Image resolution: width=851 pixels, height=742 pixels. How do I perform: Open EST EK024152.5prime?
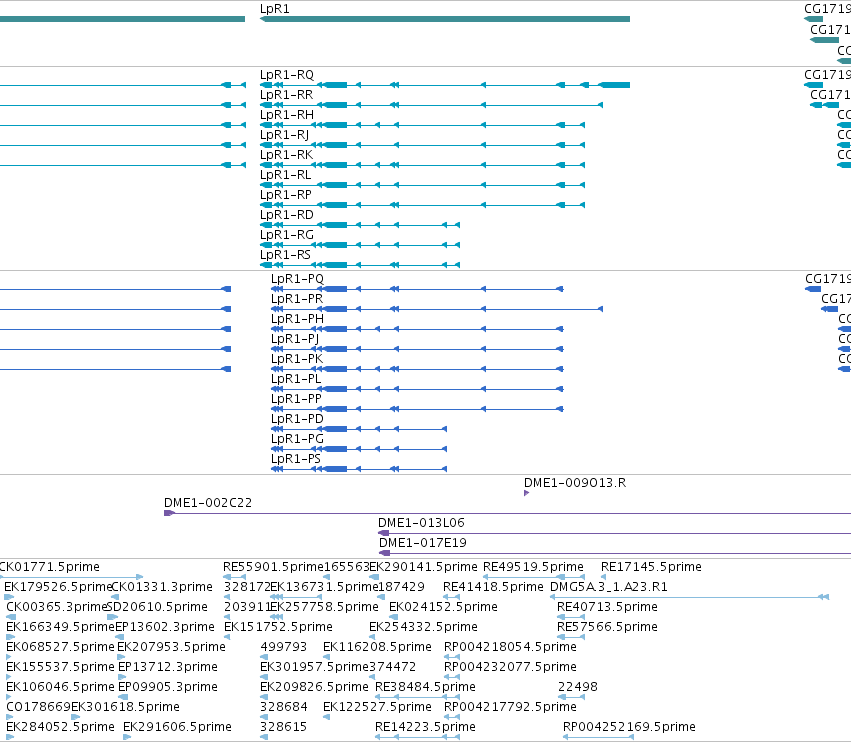443,607
